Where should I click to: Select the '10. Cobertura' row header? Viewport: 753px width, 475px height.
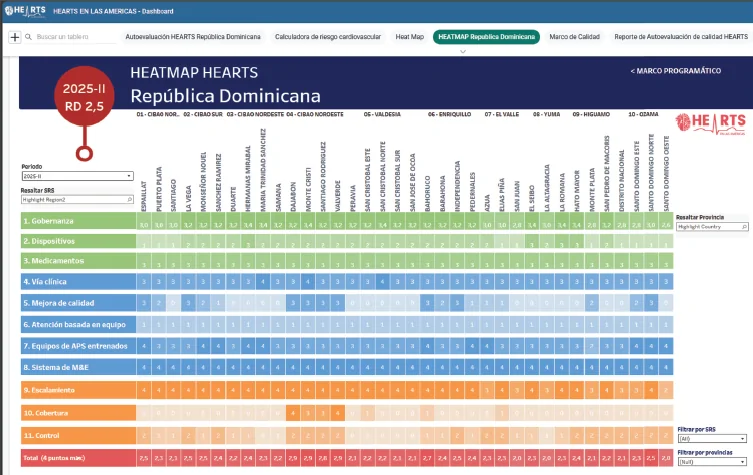pyautogui.click(x=79, y=413)
